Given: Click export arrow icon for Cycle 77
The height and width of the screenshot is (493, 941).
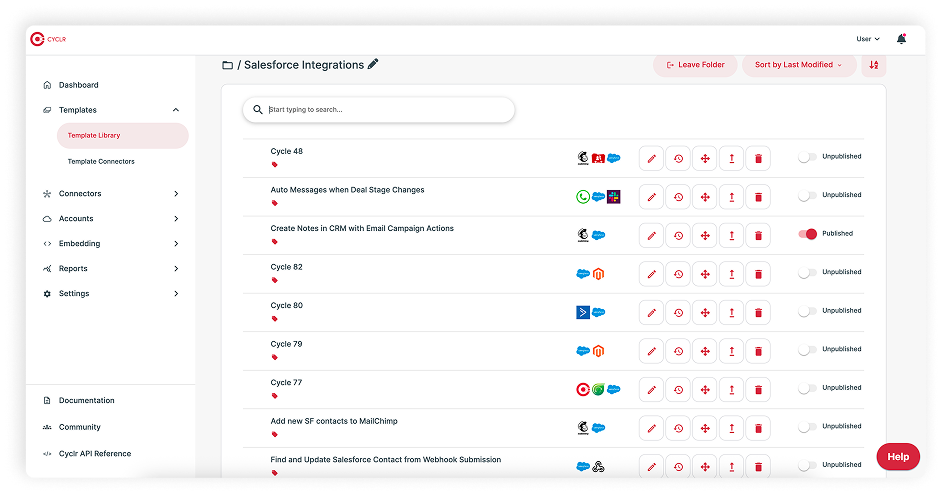Looking at the screenshot, I should click(732, 389).
